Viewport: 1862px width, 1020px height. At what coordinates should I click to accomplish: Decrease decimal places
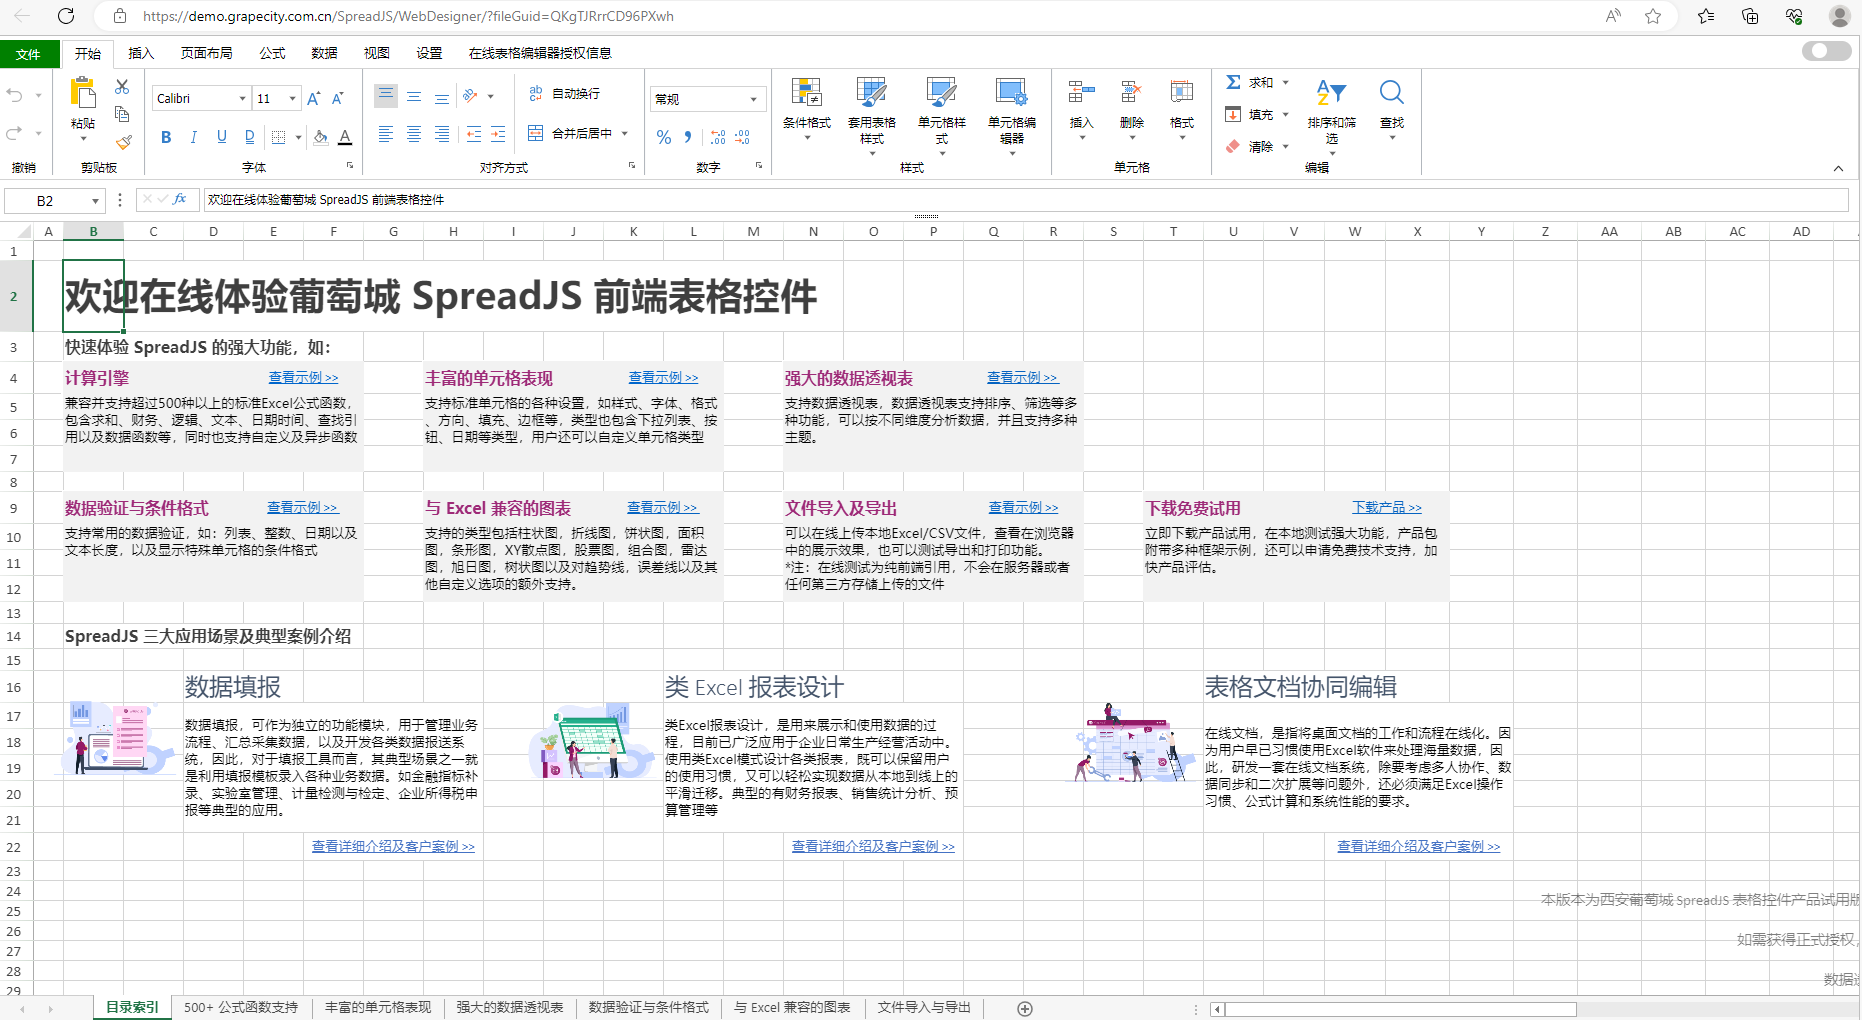coord(742,137)
